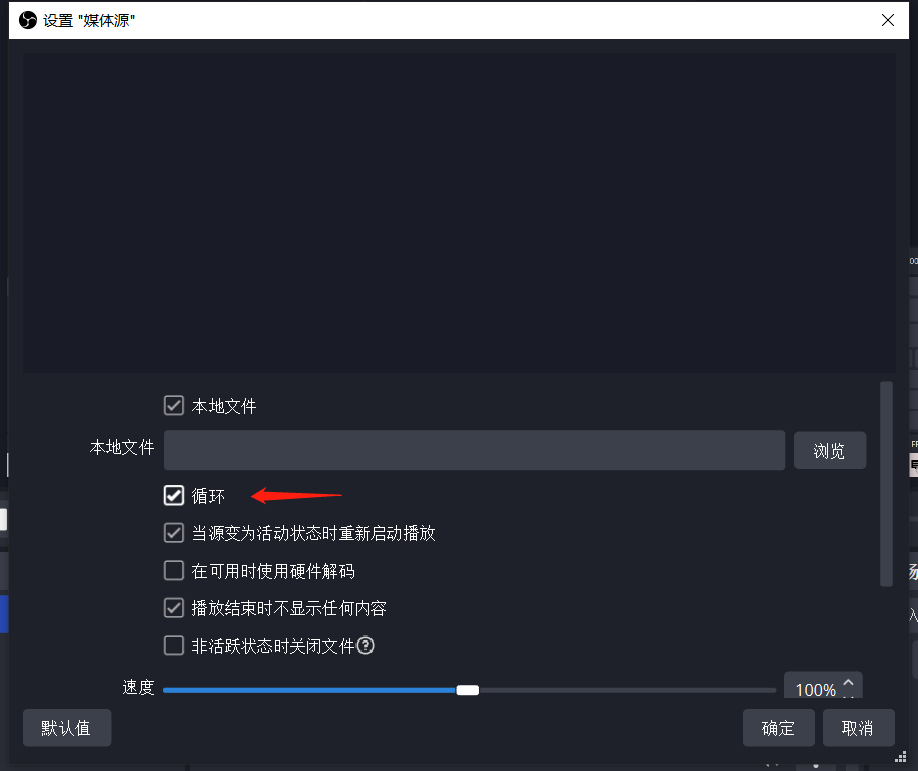Viewport: 918px width, 771px height.
Task: Confirm settings with the 确定 button
Action: click(x=778, y=728)
